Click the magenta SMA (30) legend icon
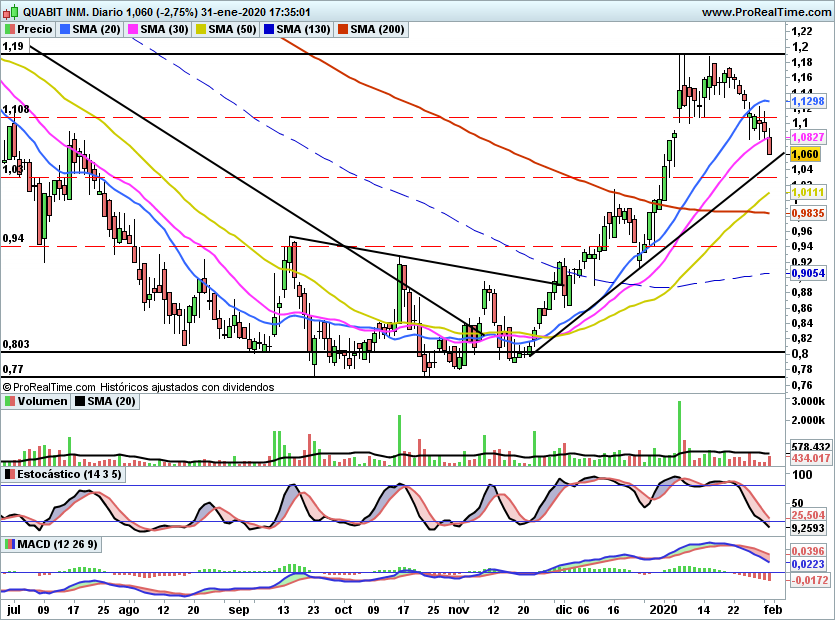835x620 pixels. pos(132,29)
